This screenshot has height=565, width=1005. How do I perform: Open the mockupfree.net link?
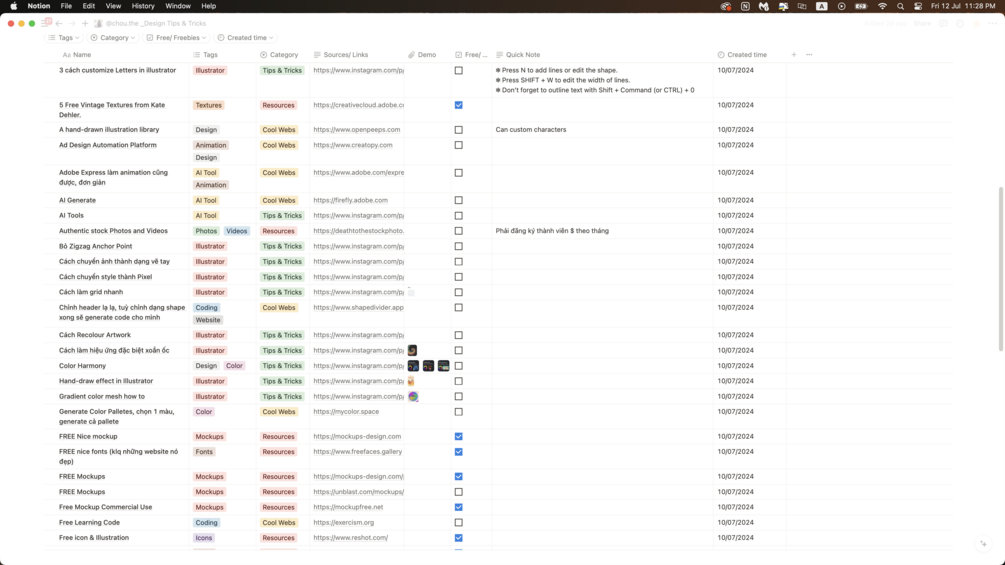348,507
